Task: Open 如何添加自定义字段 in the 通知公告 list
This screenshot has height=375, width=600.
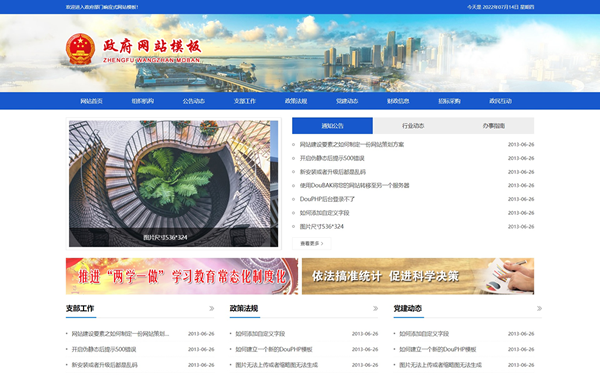Action: pos(324,213)
